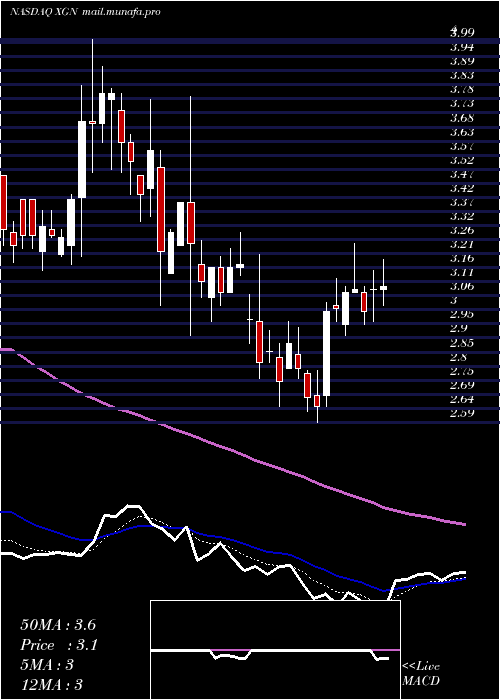This screenshot has width=500, height=700.
Task: Click the 3.16 price axis label
Action: pyautogui.click(x=462, y=258)
